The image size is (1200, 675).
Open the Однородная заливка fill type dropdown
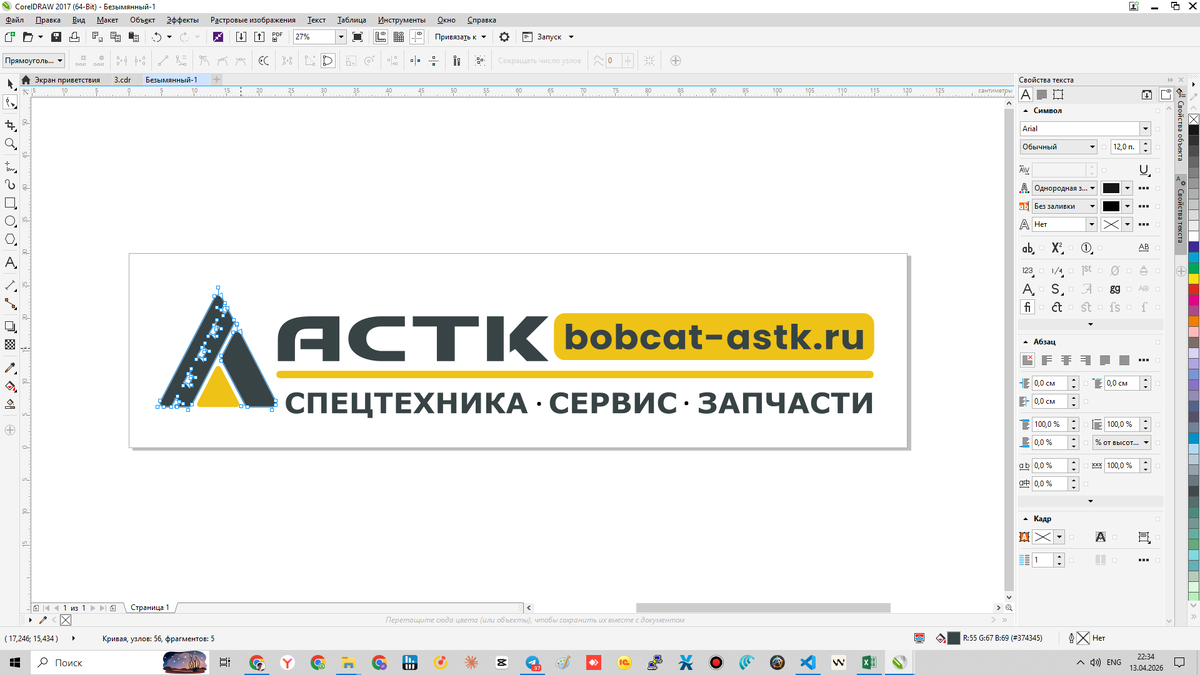1092,188
